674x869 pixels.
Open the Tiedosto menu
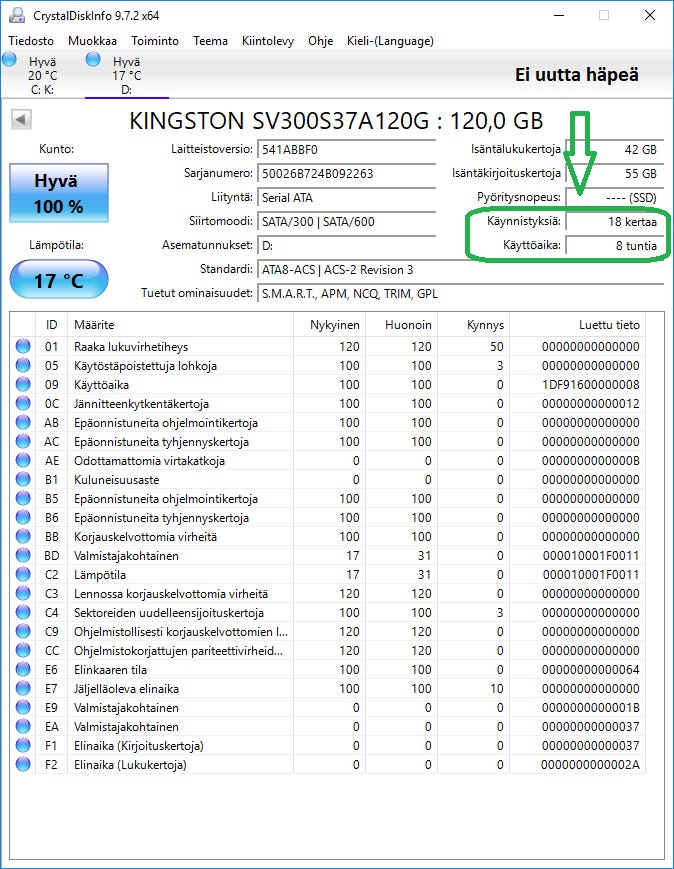(31, 41)
